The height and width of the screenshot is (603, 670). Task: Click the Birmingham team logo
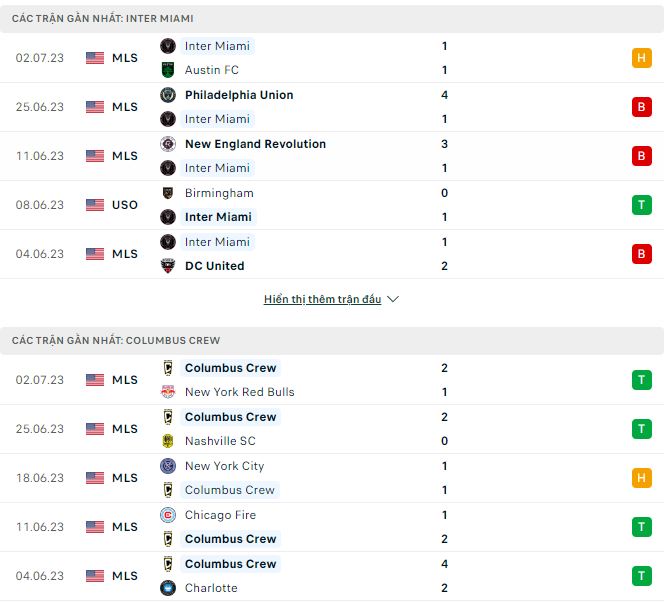click(168, 193)
